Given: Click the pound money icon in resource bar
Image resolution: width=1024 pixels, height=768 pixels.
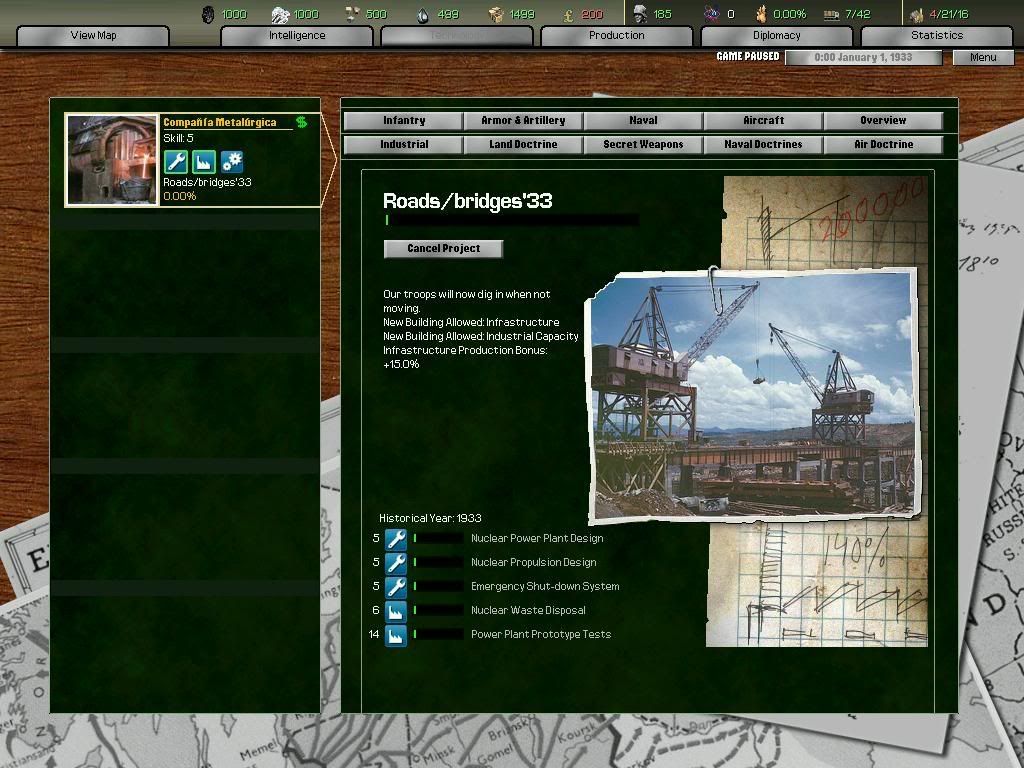Looking at the screenshot, I should (x=568, y=14).
